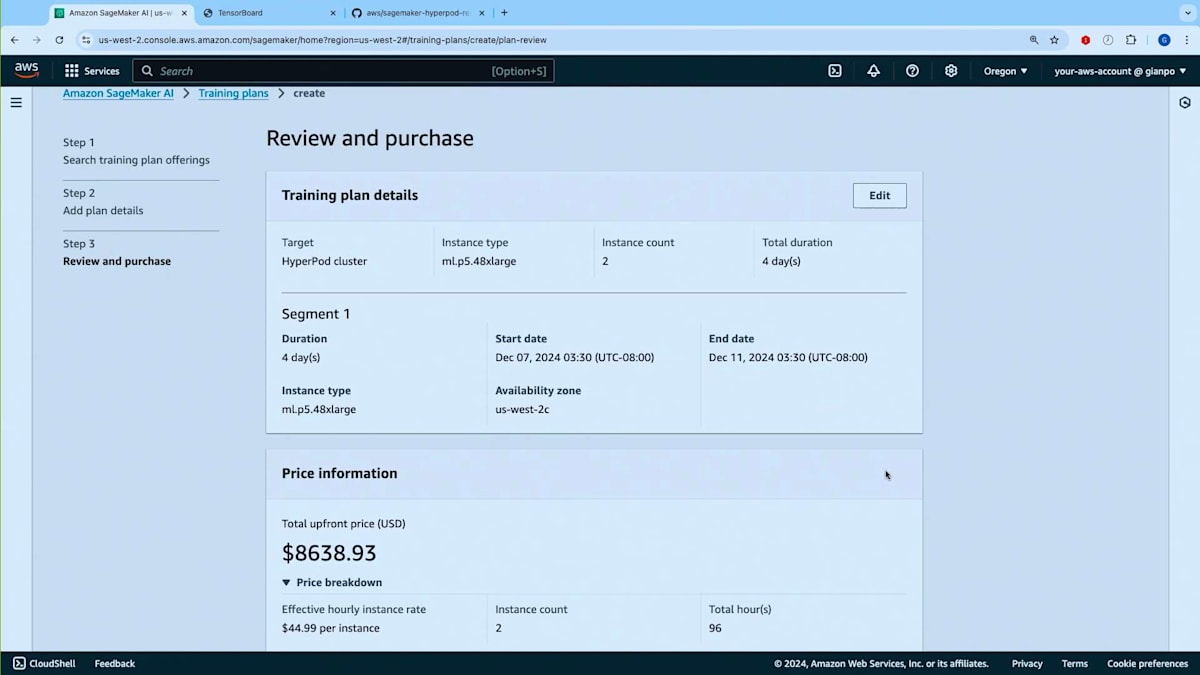The width and height of the screenshot is (1200, 675).
Task: Click the total price $8638.93
Action: pyautogui.click(x=329, y=553)
